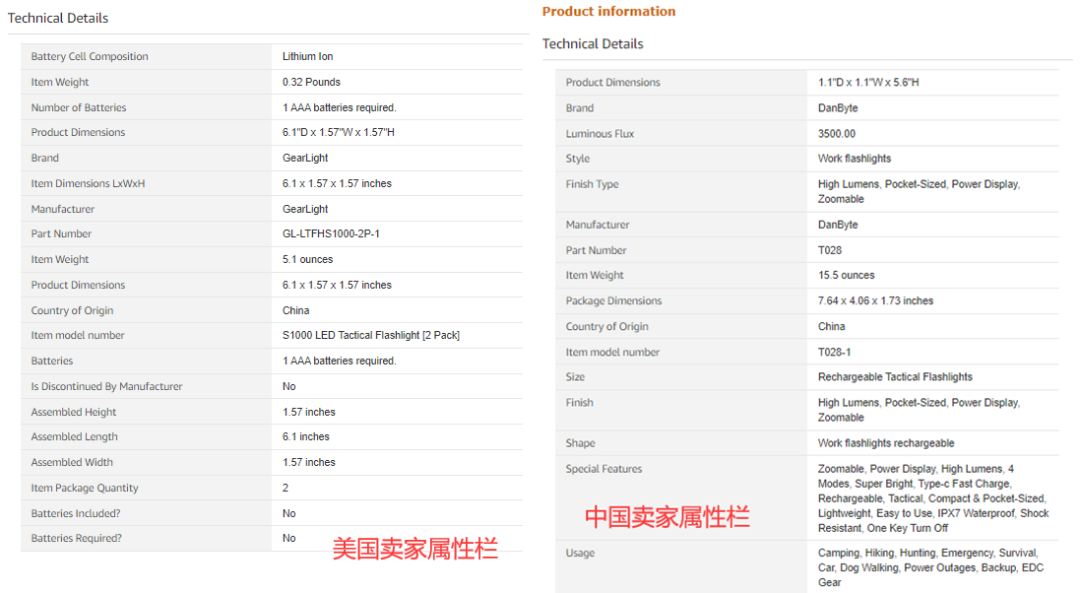1080x593 pixels.
Task: Select the part number "GL-LTFHS1000-2P-1"
Action: point(331,233)
